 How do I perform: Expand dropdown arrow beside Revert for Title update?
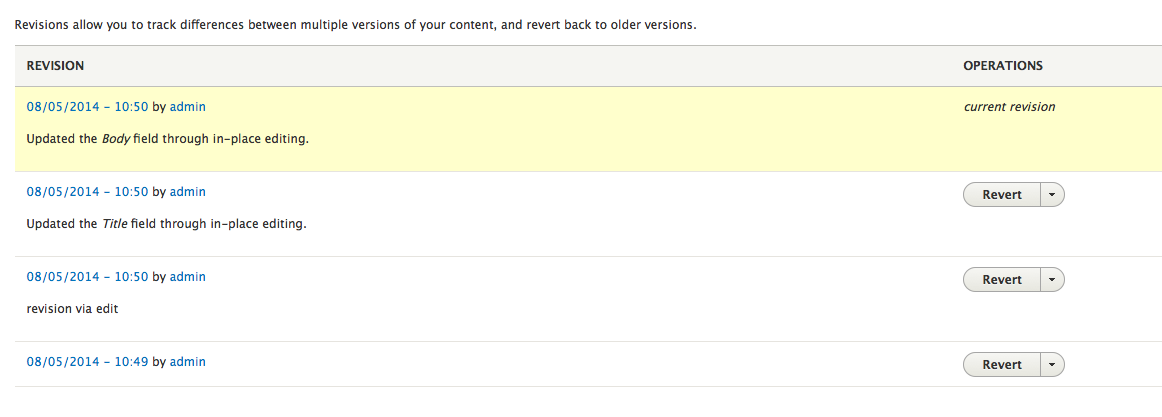(1052, 195)
